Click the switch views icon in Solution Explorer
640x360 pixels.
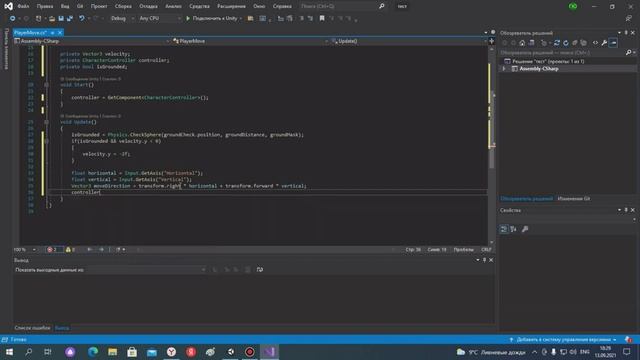tap(531, 43)
